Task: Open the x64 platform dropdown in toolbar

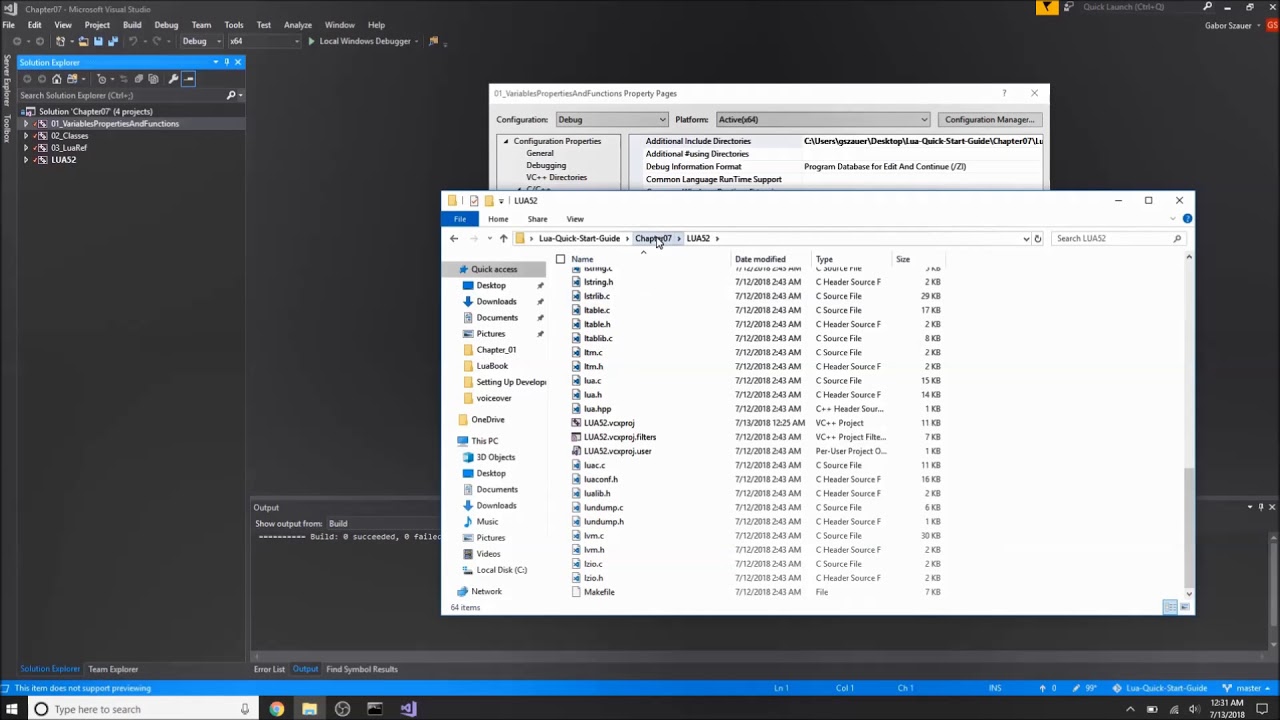Action: [265, 41]
